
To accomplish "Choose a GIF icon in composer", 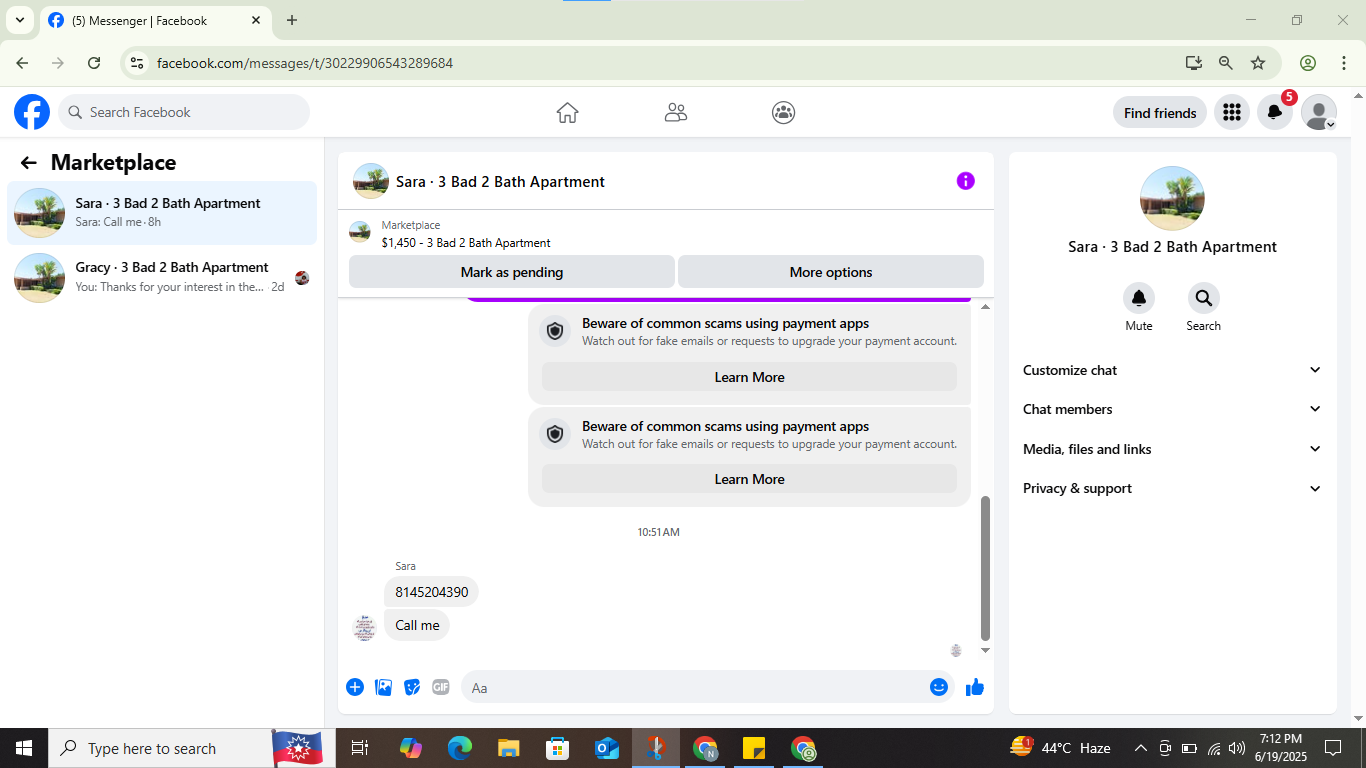I will (441, 687).
